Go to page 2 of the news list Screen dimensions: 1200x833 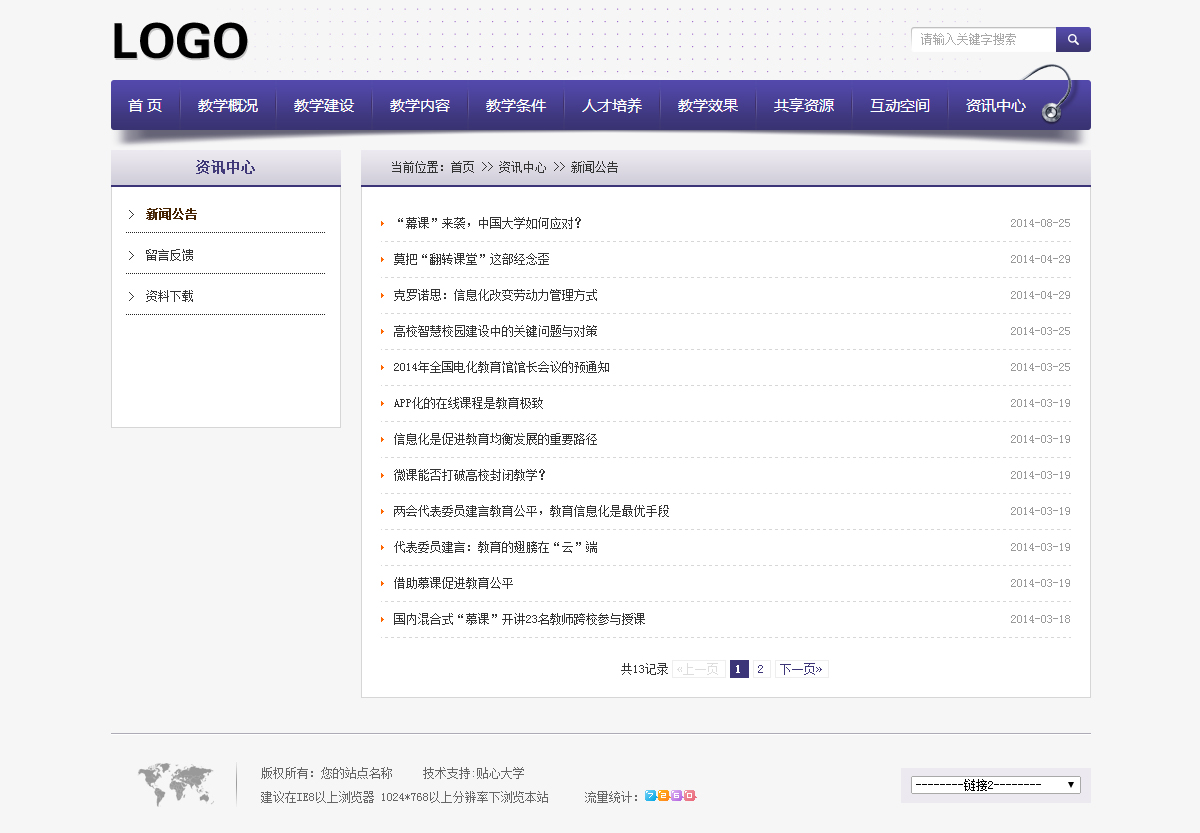(x=760, y=669)
